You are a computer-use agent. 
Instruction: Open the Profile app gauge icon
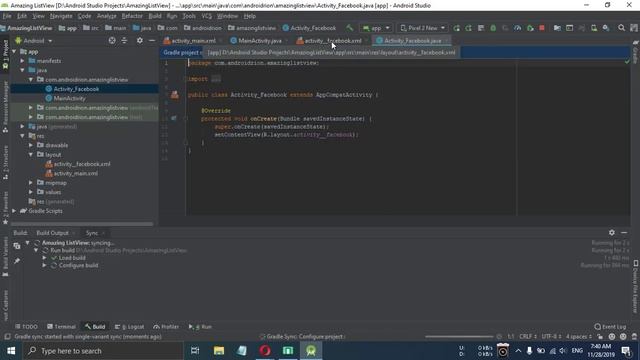point(518,28)
